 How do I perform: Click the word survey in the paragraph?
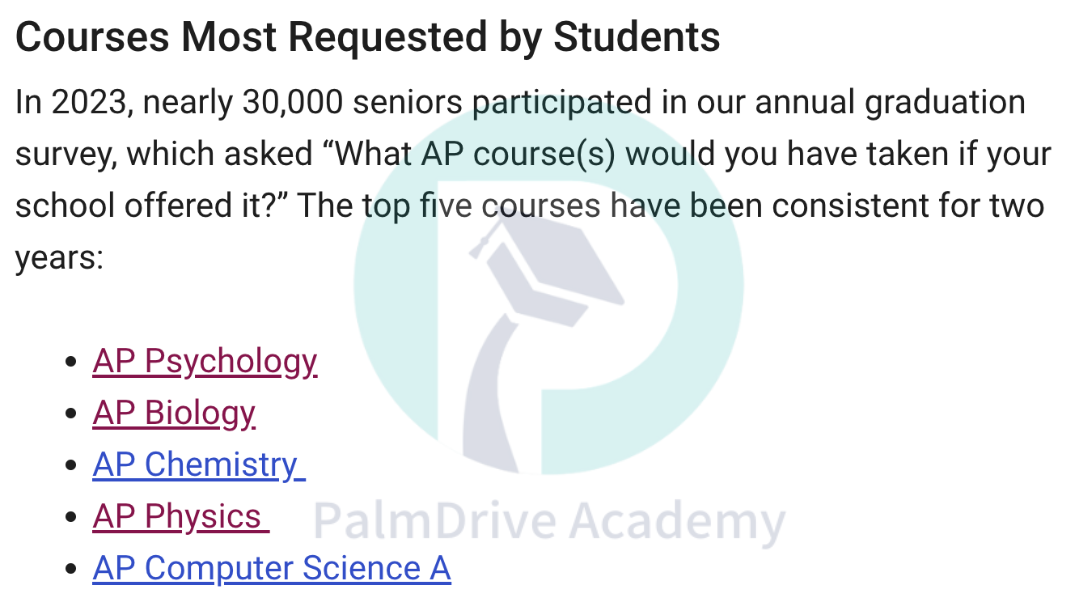pos(66,156)
